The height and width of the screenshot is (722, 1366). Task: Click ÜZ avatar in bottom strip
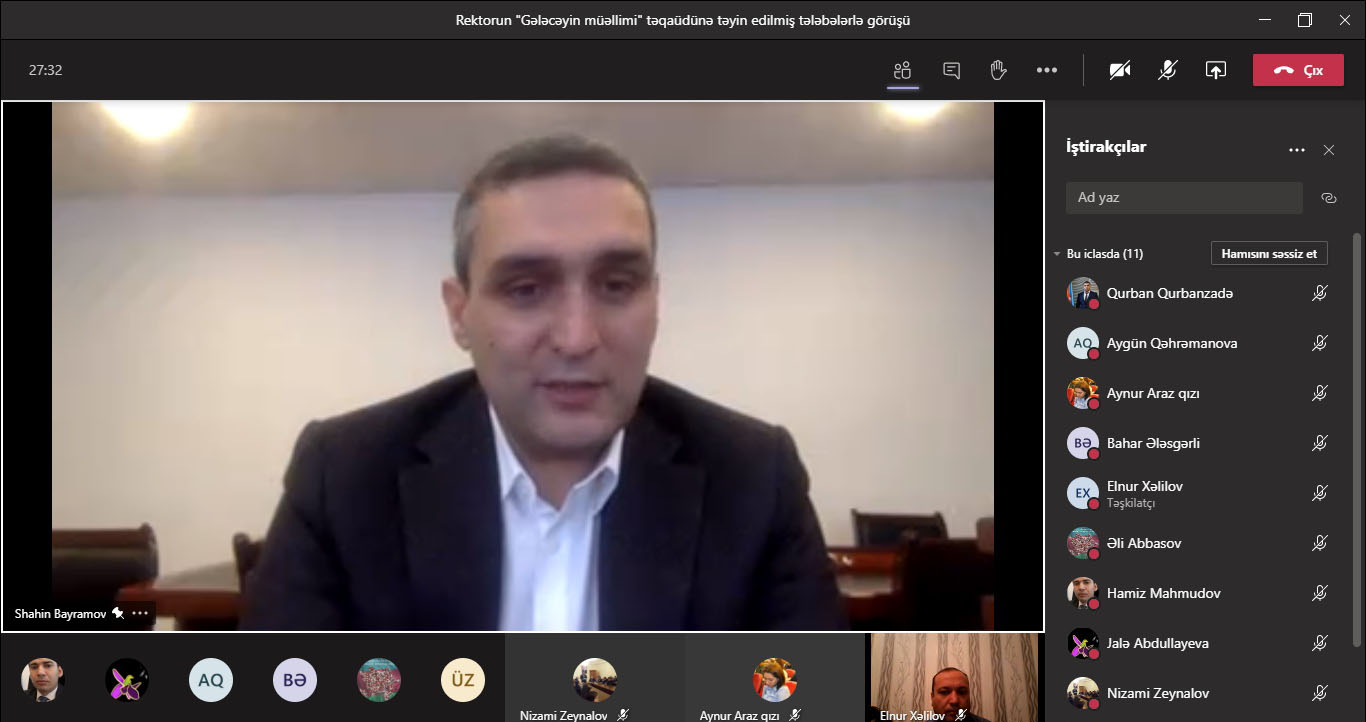pos(463,680)
